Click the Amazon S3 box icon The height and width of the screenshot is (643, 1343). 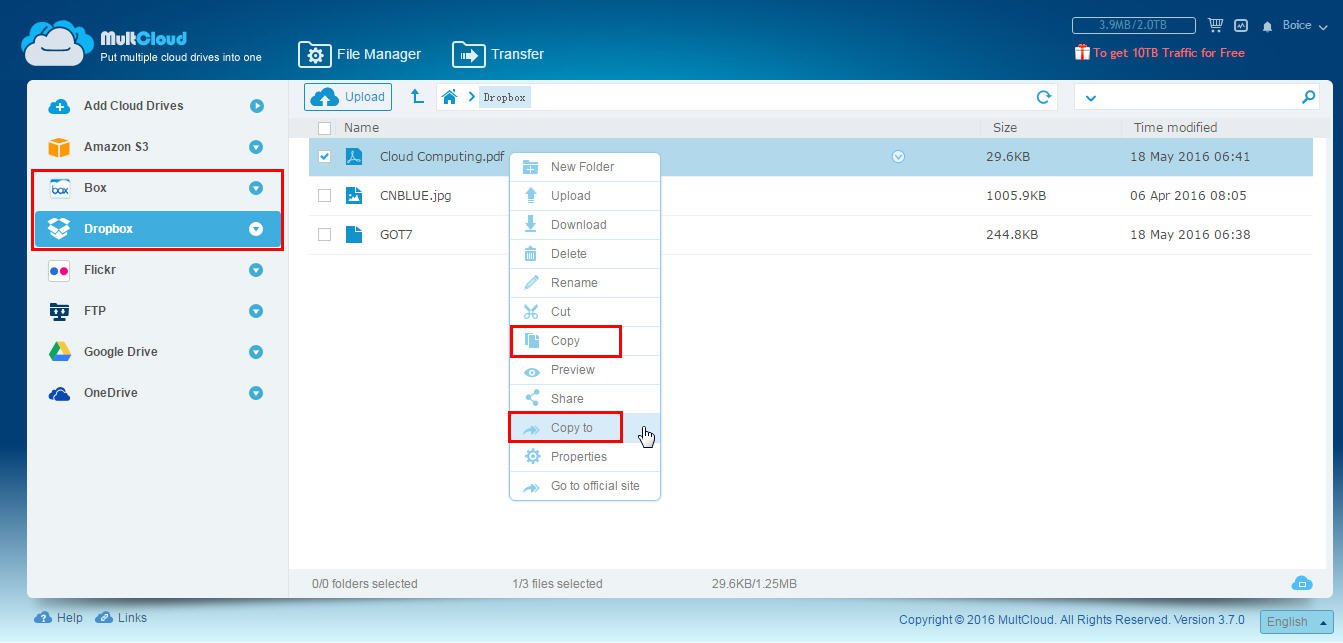[x=59, y=147]
